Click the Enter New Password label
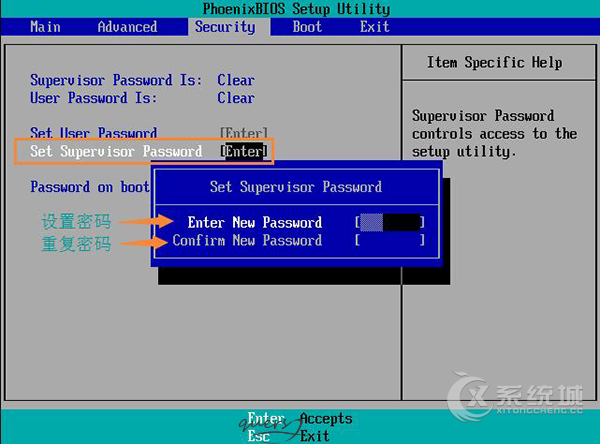Viewport: 600px width, 444px height. click(255, 222)
